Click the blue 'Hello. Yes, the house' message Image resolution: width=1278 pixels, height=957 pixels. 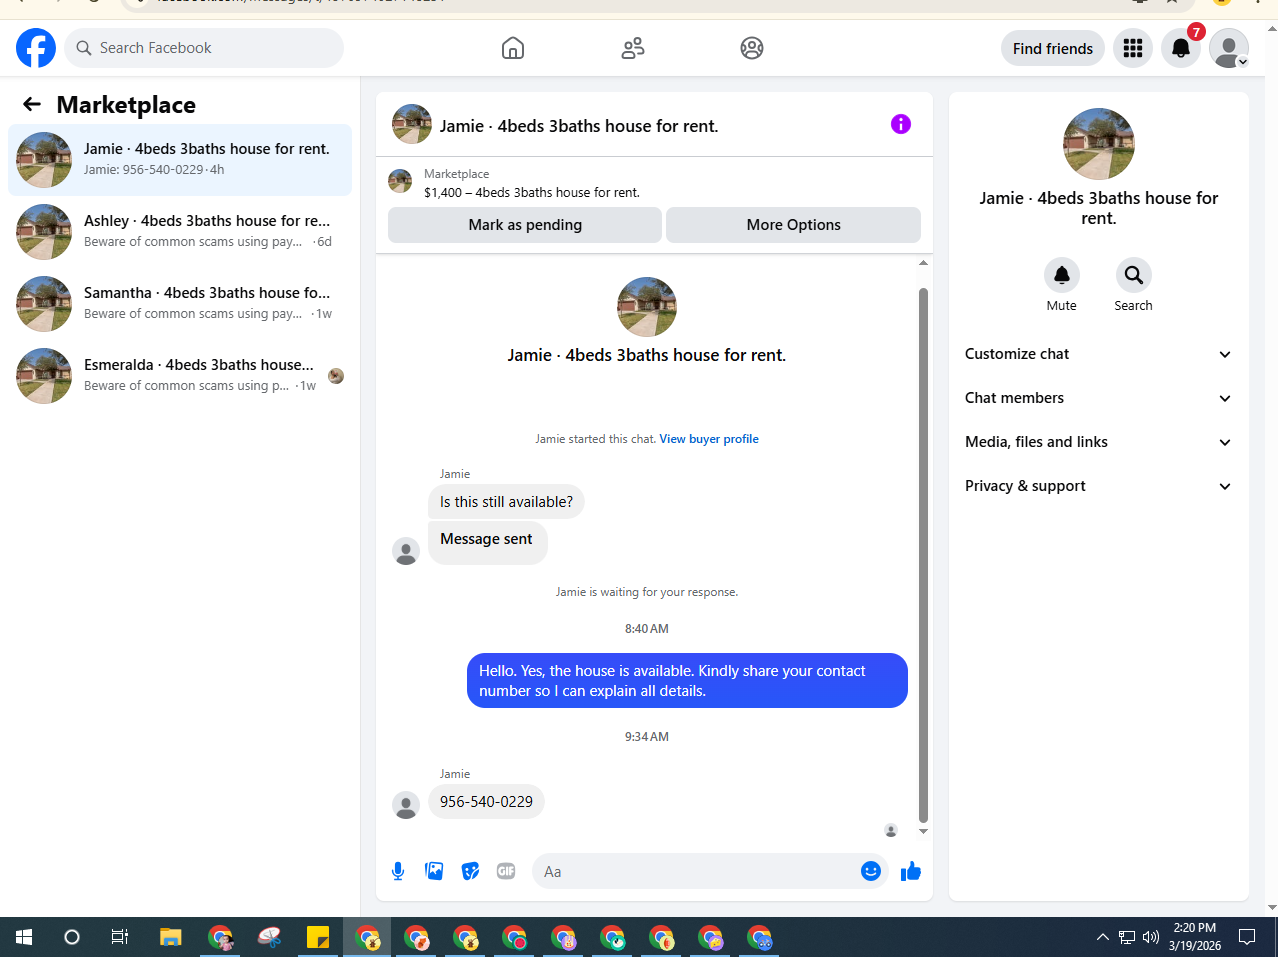687,681
